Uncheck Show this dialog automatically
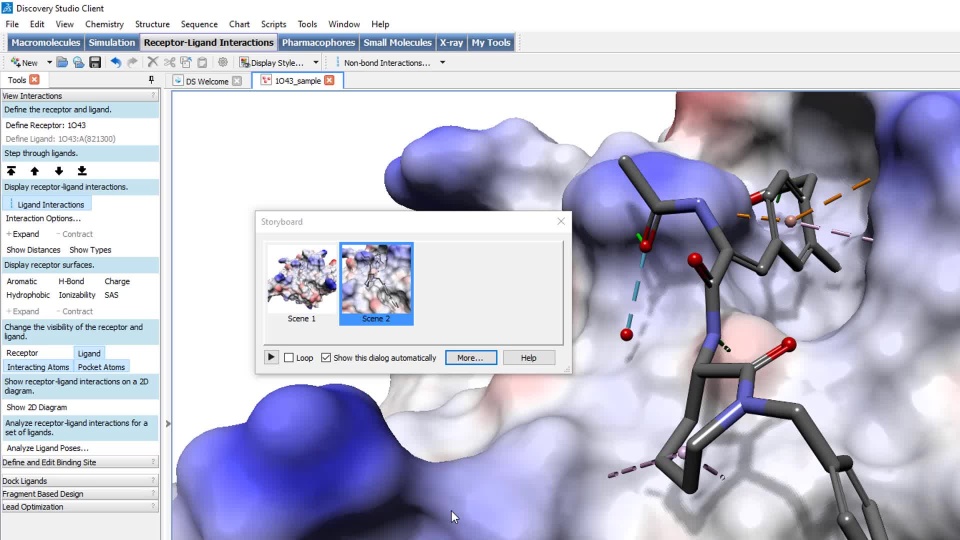960x540 pixels. coord(326,358)
